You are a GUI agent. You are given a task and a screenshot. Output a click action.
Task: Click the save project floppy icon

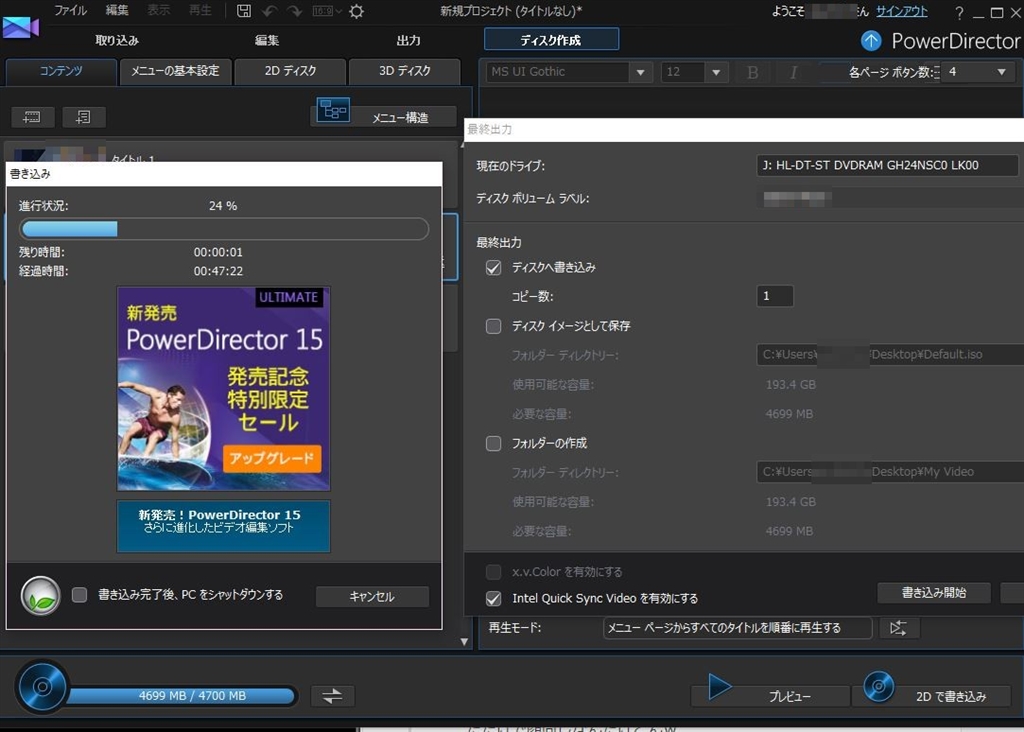tap(244, 11)
